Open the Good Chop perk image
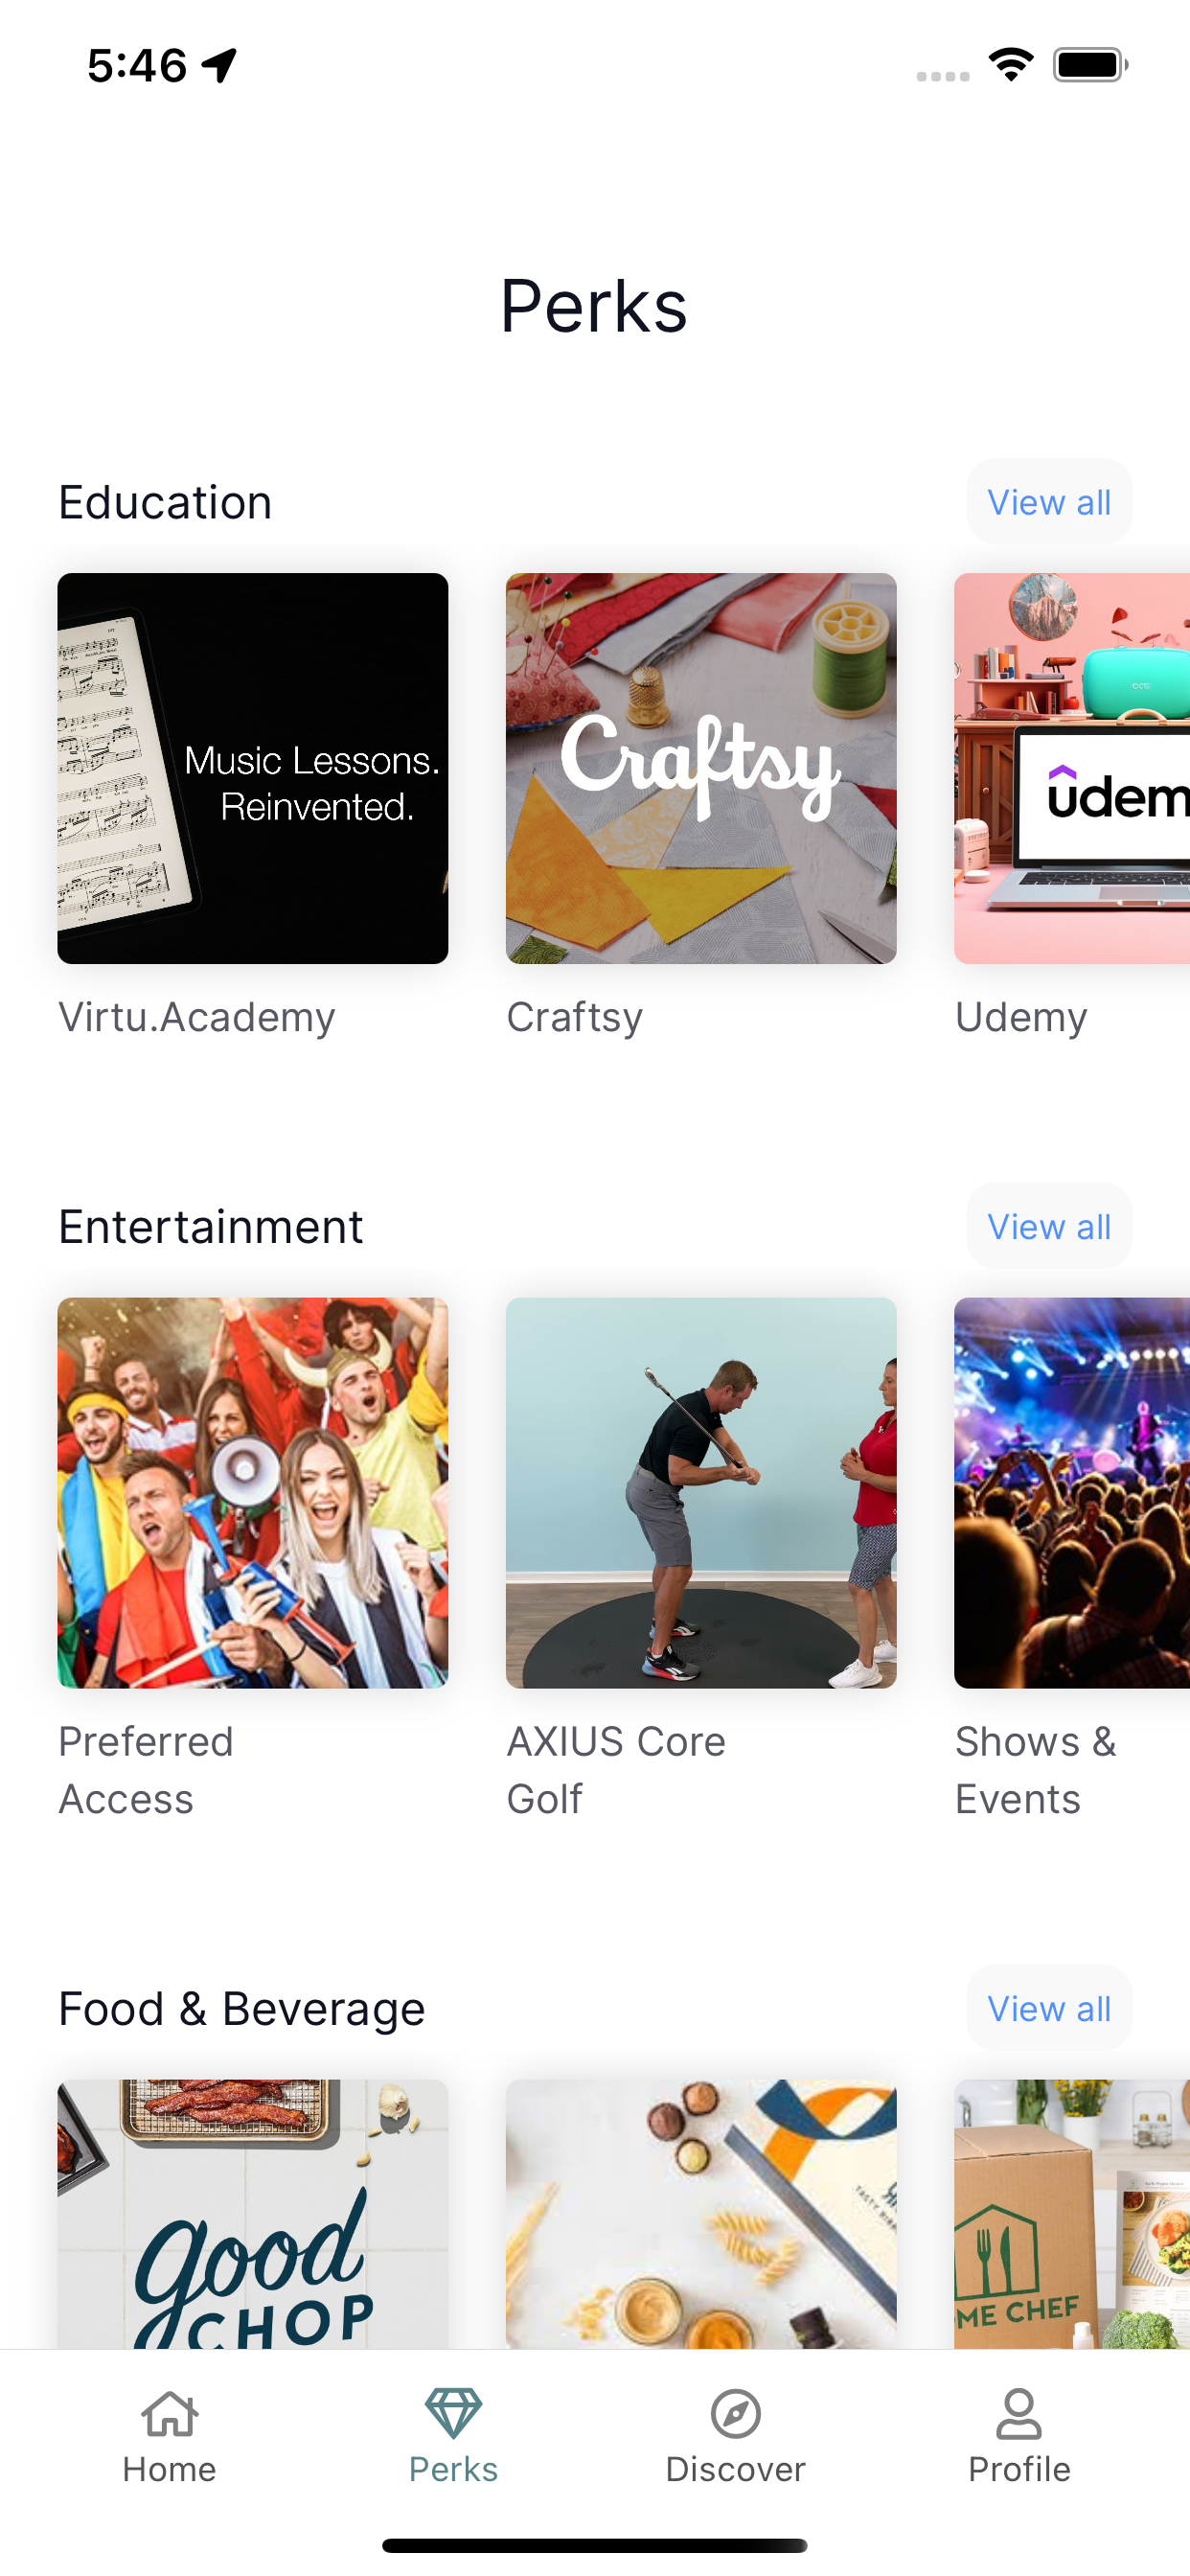Viewport: 1190px width, 2576px height. (253, 2214)
